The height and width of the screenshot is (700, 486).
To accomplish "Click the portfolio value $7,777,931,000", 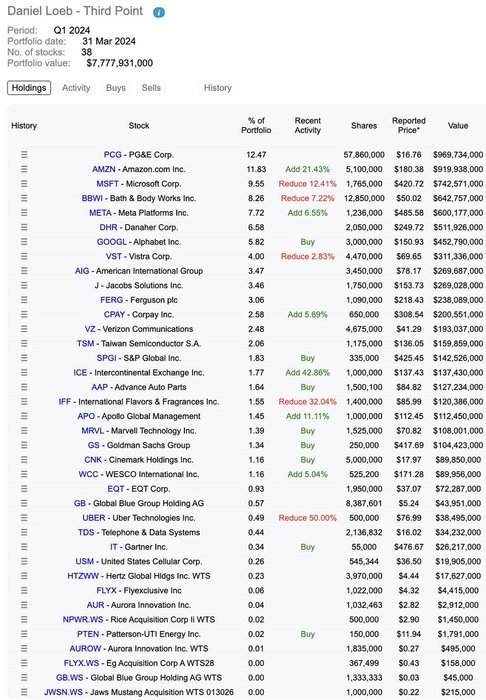I will click(120, 63).
